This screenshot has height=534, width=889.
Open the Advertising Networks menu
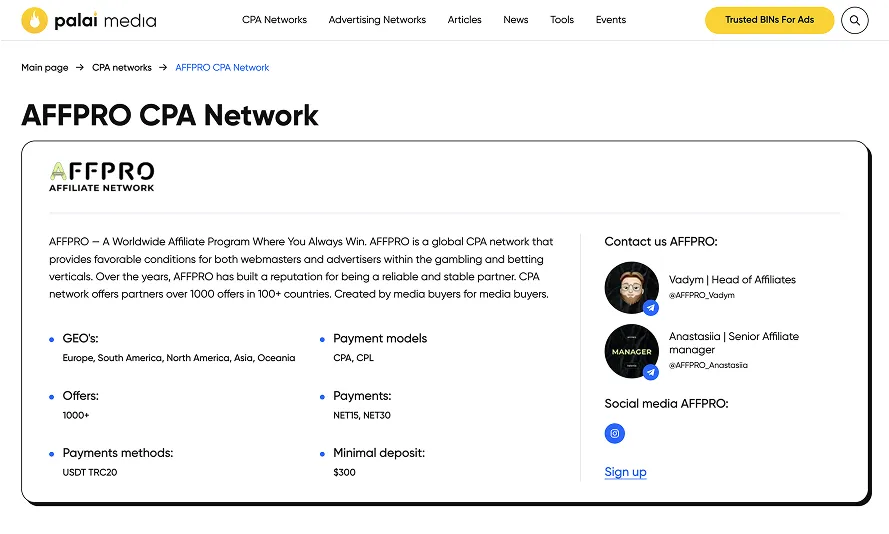click(x=377, y=20)
